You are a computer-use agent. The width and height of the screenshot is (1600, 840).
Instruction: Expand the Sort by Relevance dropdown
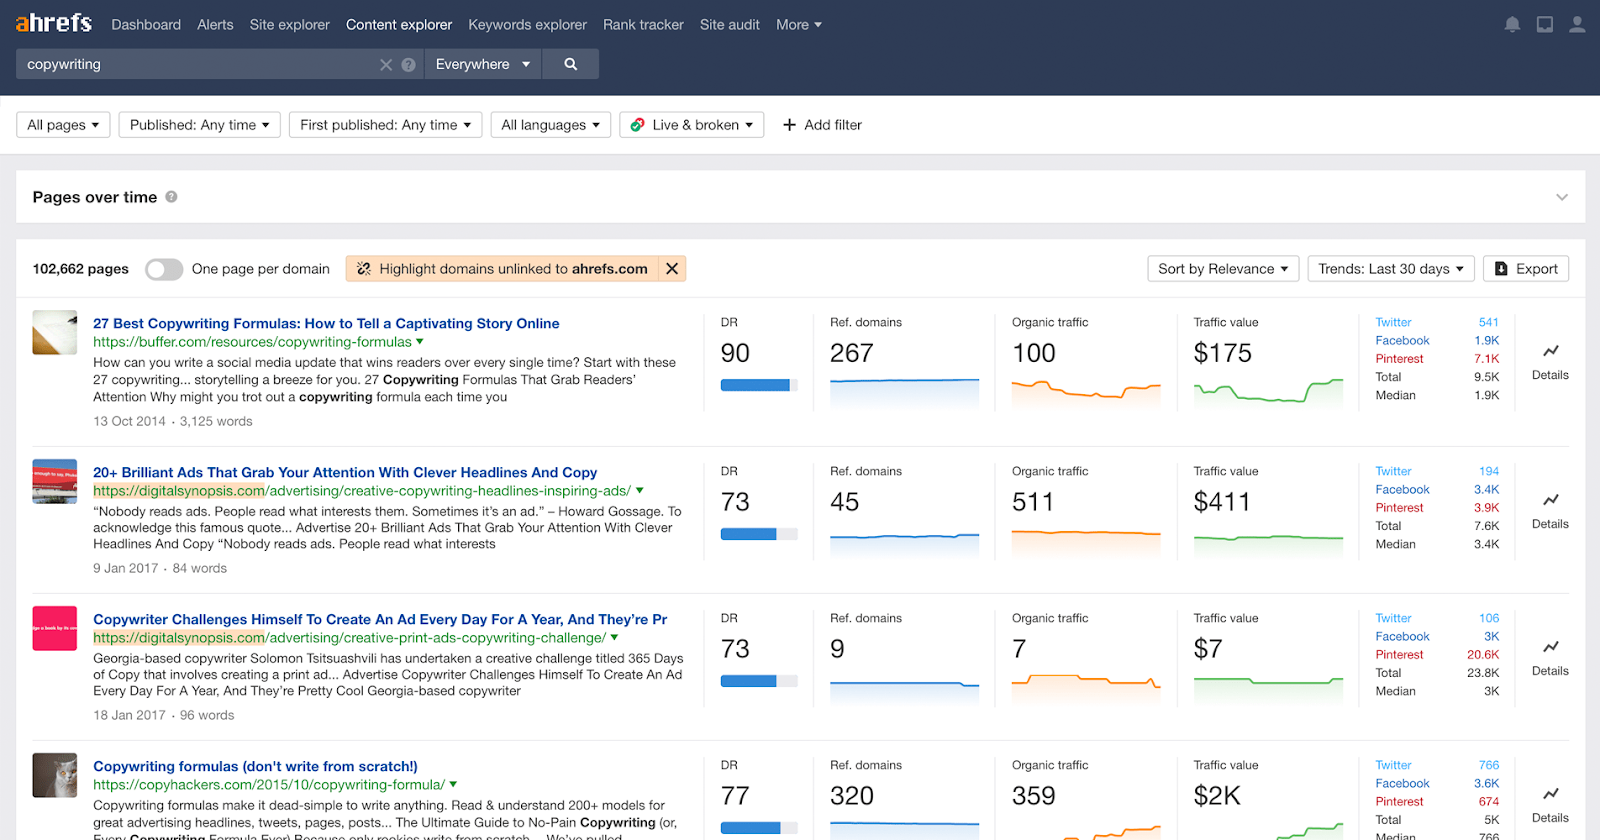tap(1223, 269)
